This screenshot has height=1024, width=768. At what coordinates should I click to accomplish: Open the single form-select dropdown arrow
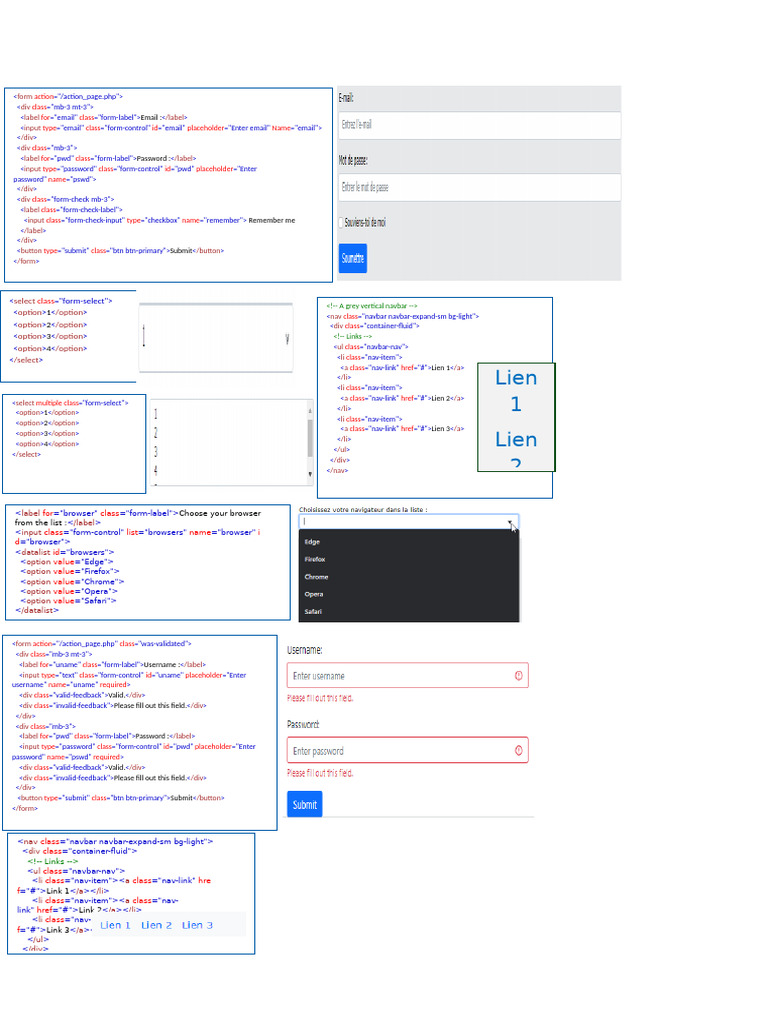tap(287, 338)
